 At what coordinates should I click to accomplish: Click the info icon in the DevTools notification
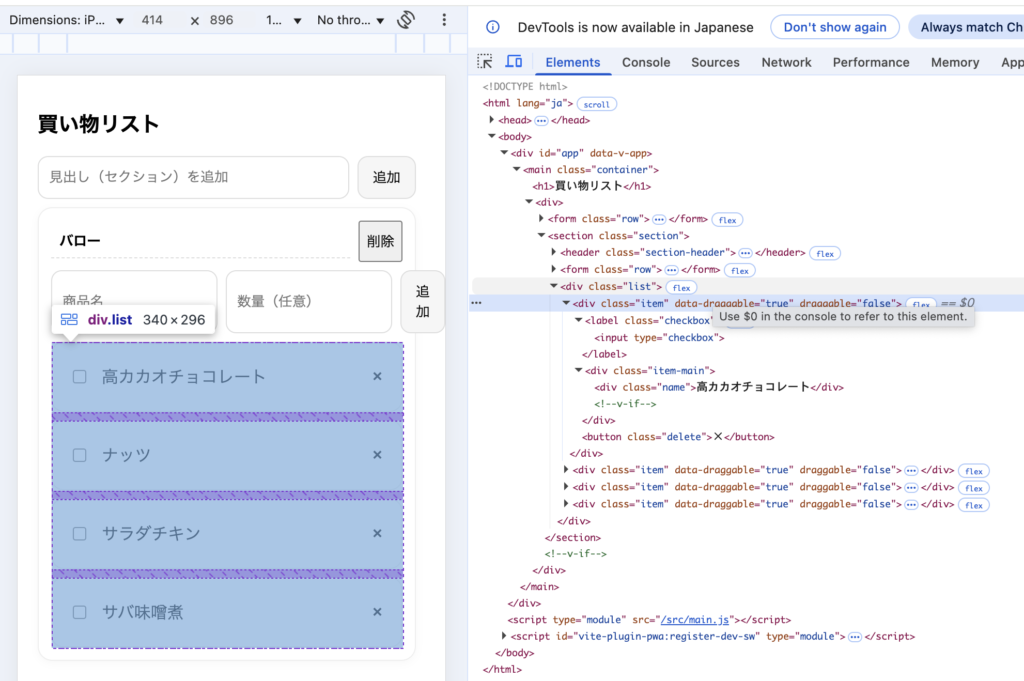pyautogui.click(x=493, y=27)
